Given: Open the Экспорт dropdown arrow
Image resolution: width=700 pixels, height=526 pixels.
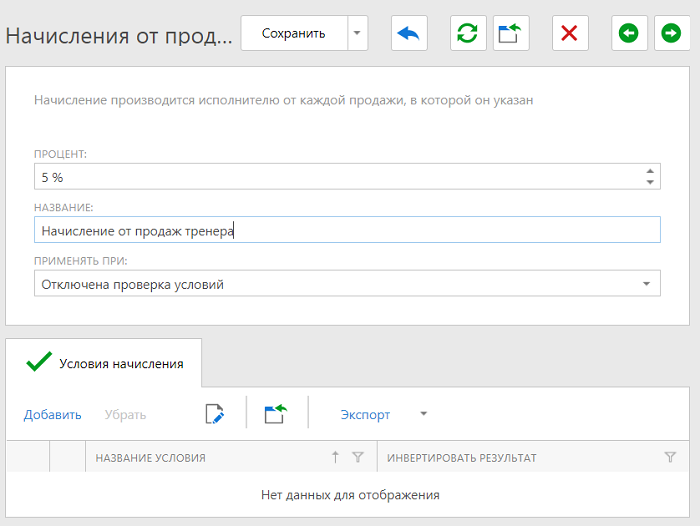Looking at the screenshot, I should coord(424,413).
